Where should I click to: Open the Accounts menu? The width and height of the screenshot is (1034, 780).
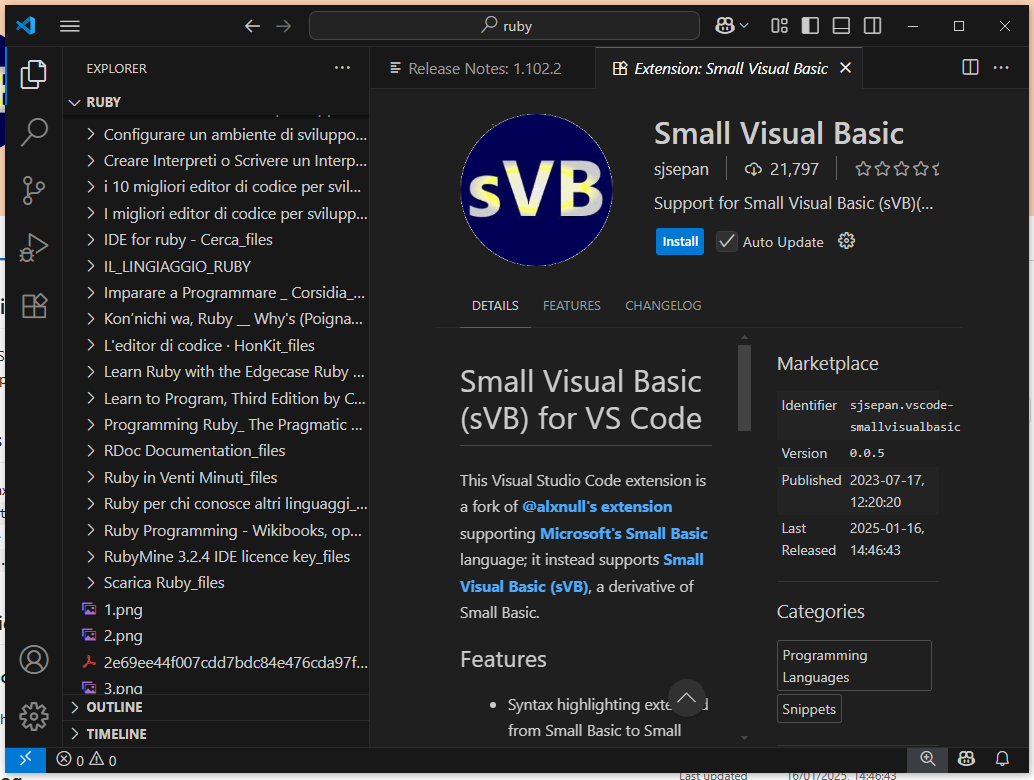34,659
